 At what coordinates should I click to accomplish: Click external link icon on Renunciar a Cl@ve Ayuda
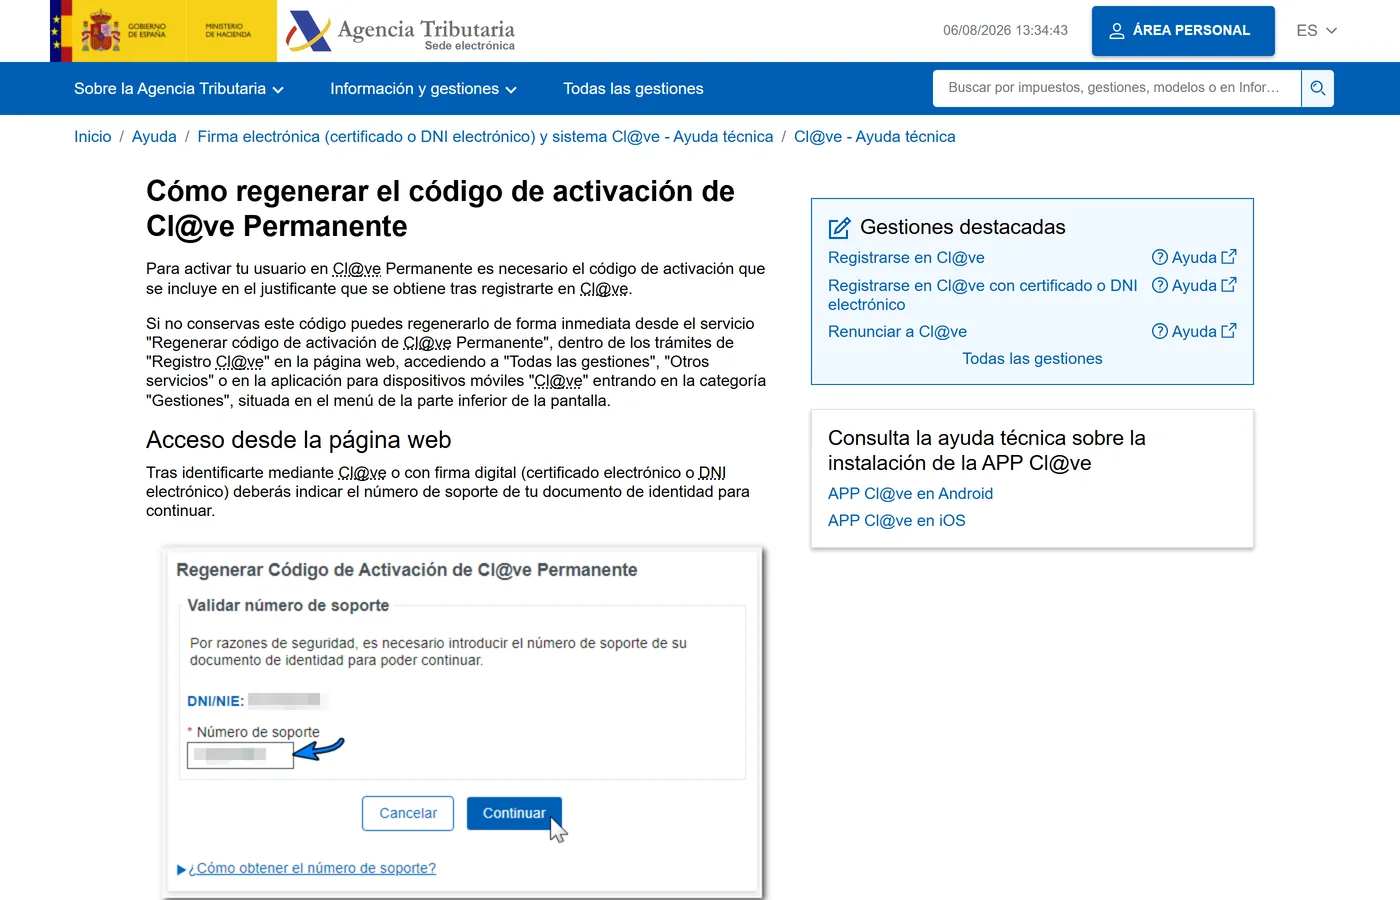tap(1229, 331)
